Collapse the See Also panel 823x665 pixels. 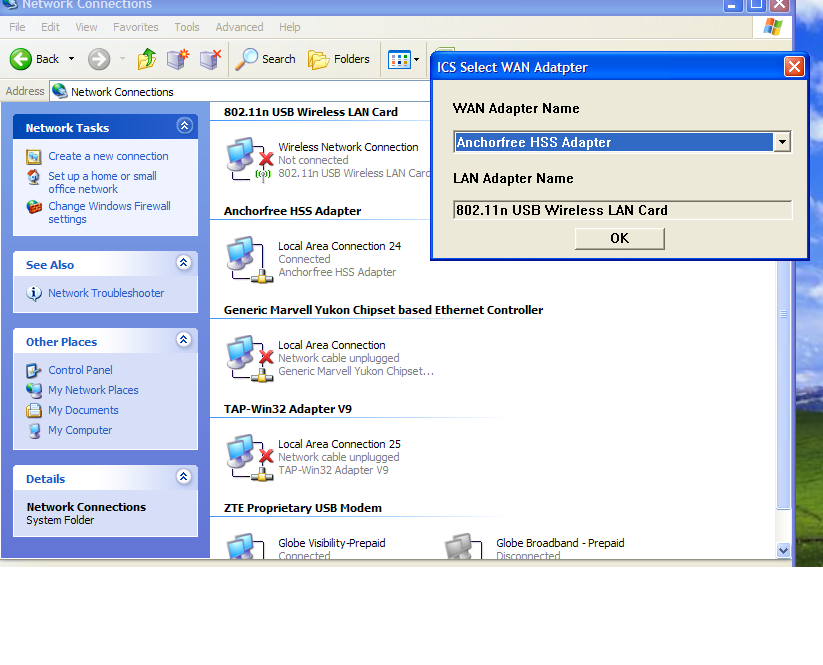click(x=183, y=263)
